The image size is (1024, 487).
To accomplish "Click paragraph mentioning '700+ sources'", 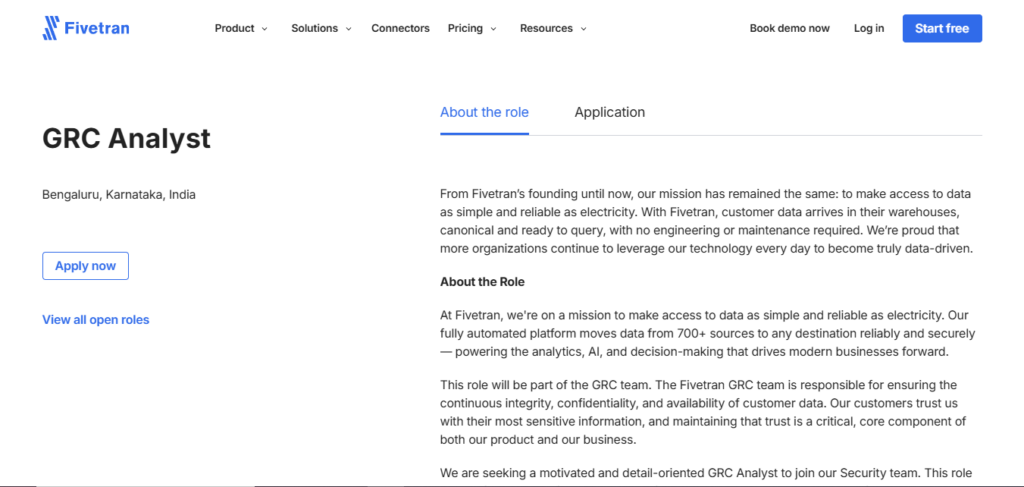I will pos(707,334).
